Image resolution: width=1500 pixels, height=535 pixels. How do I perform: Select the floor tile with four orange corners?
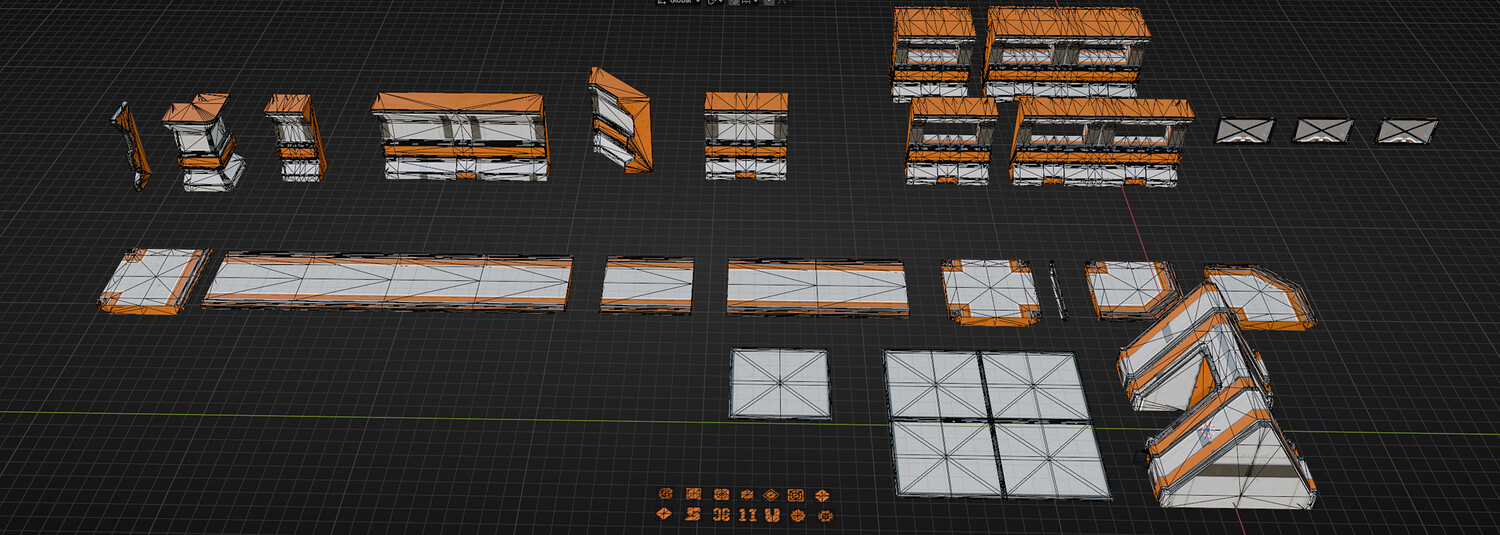coord(990,291)
